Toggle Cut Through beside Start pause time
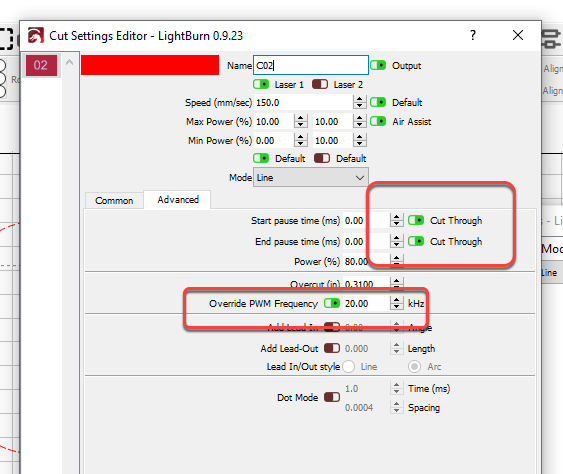 [x=416, y=220]
